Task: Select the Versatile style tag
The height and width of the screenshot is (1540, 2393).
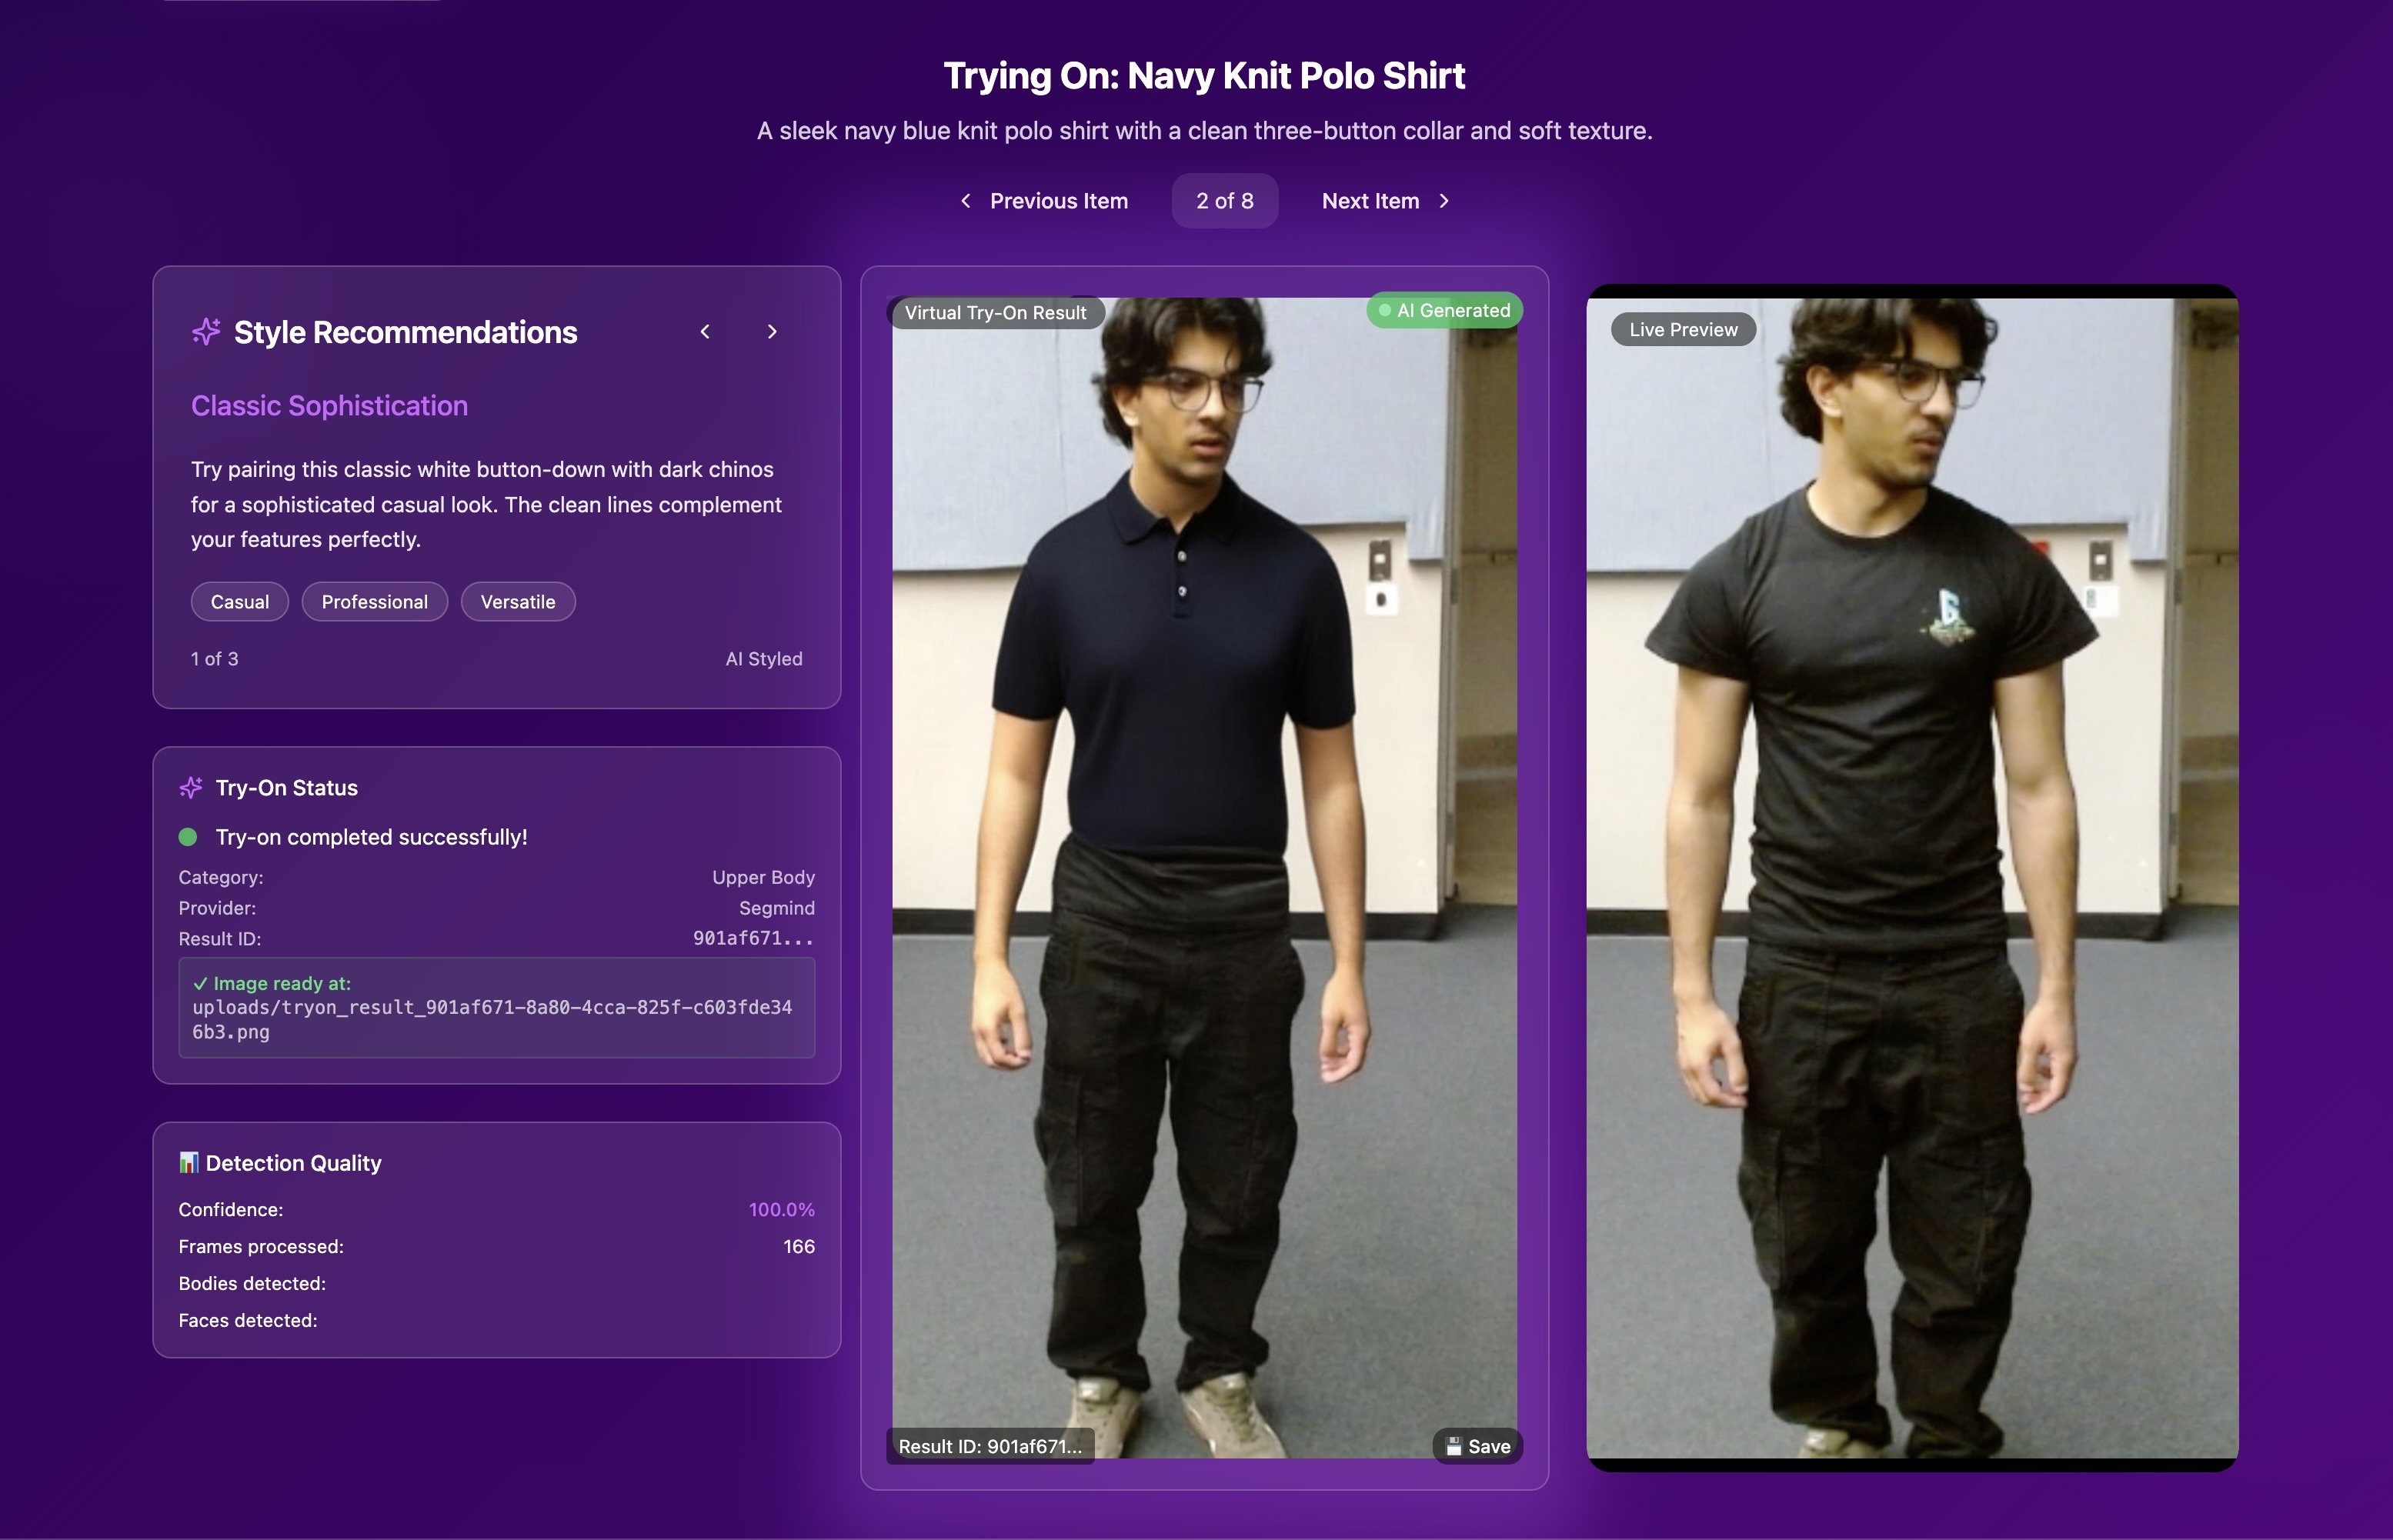Action: 517,602
